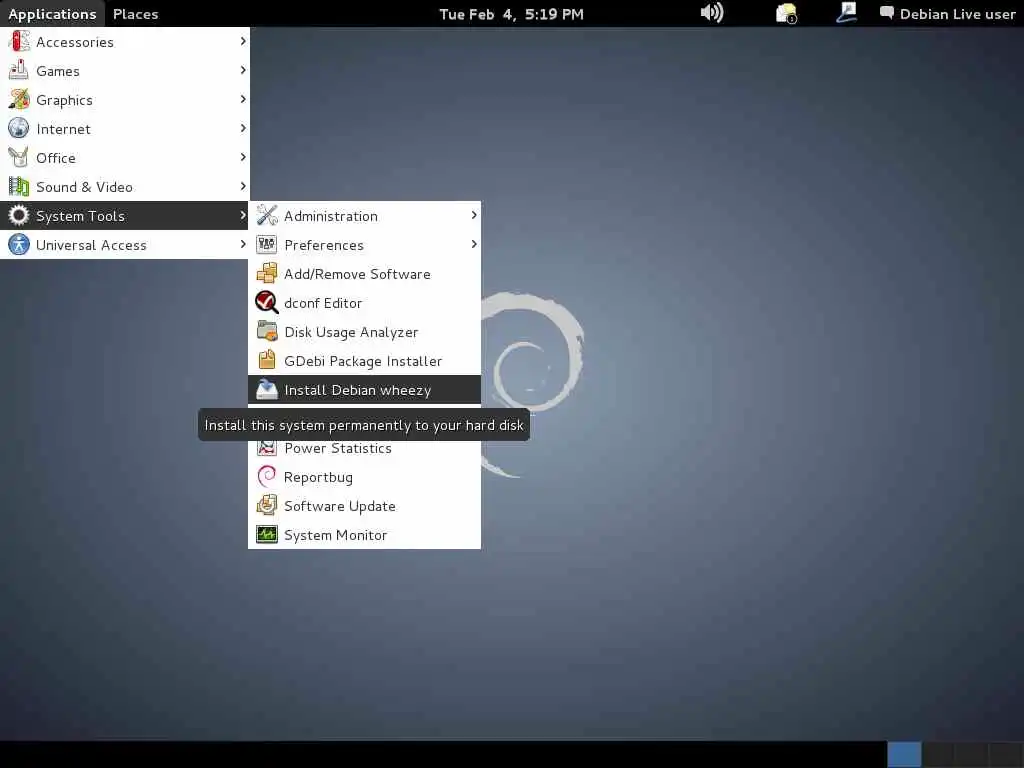
Task: Select Add/Remove Software label
Action: 357,274
